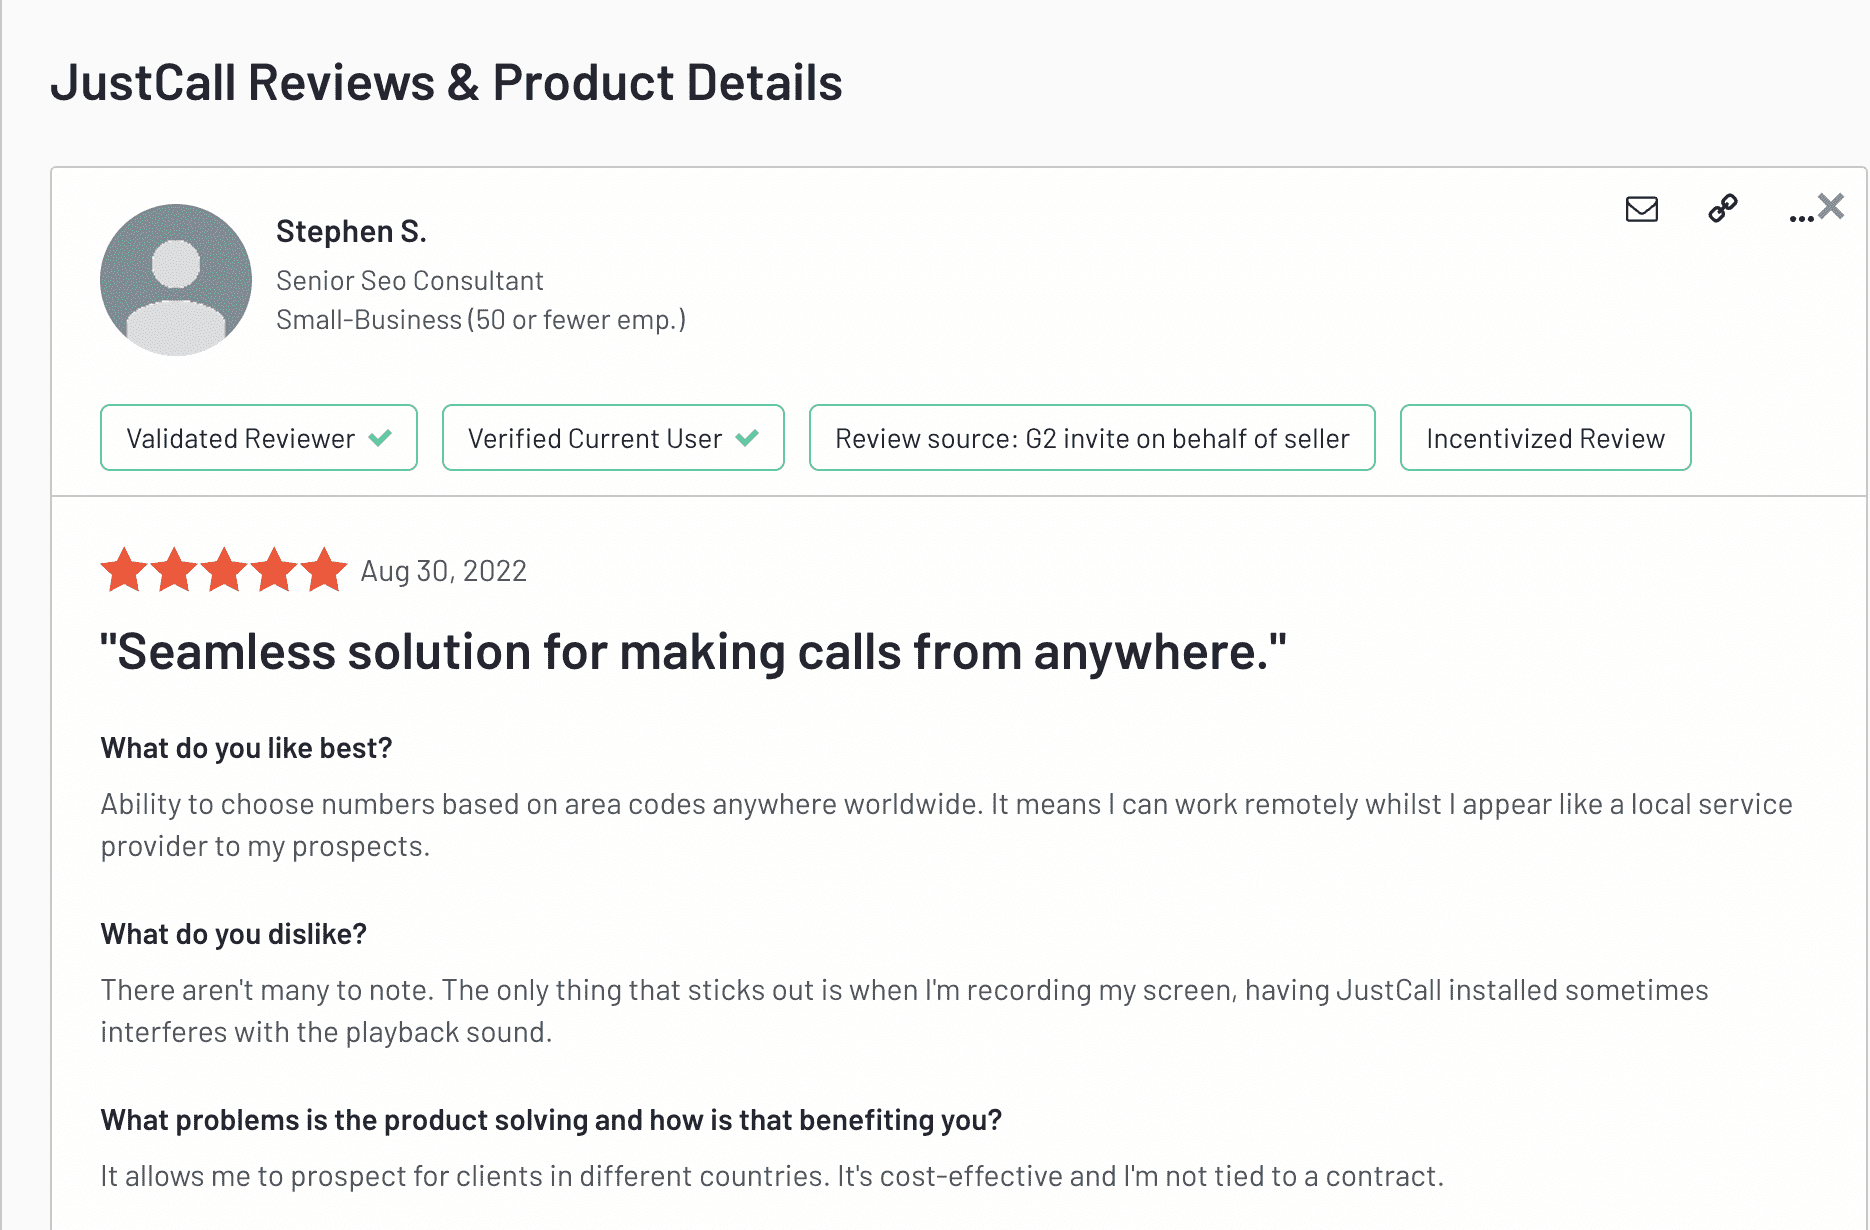This screenshot has height=1230, width=1870.
Task: Click the fifth orange rating star
Action: (324, 570)
